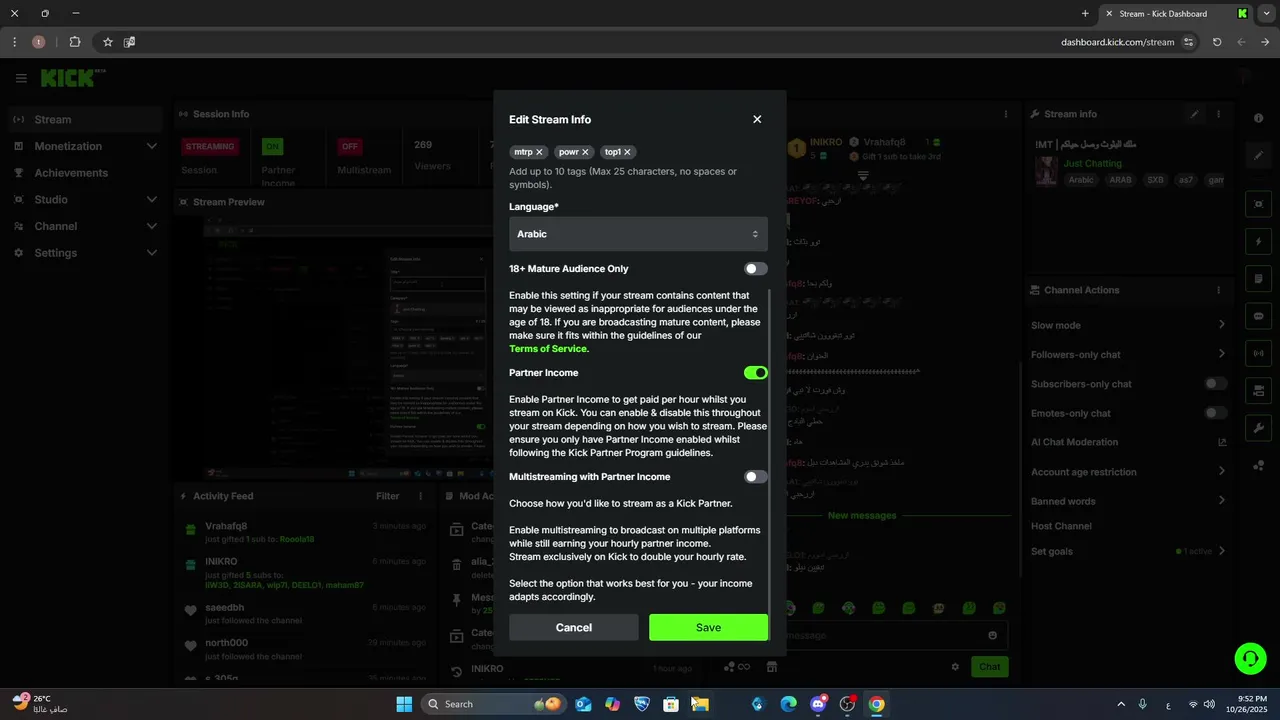
Task: Remove the top1 tag
Action: coord(628,152)
